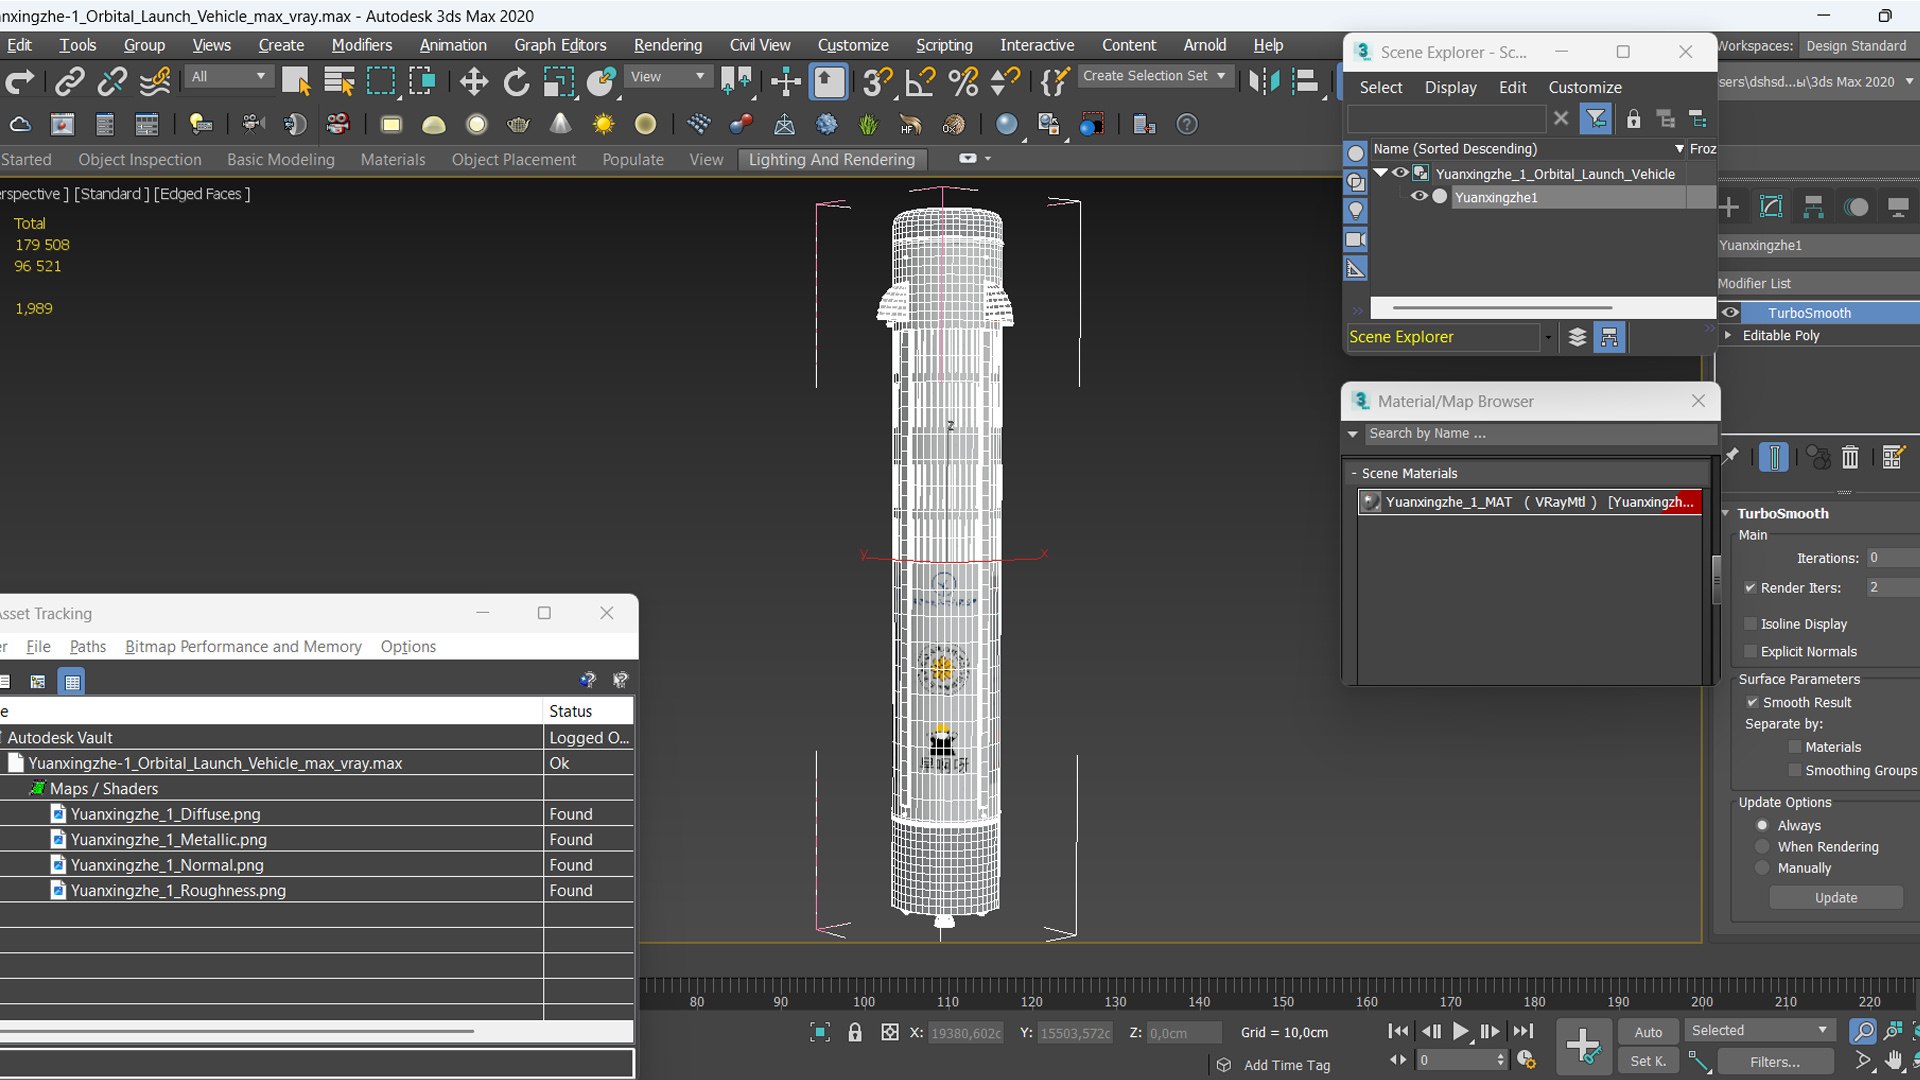Click the Select and Link tool
Image resolution: width=1920 pixels, height=1080 pixels.
coord(69,82)
